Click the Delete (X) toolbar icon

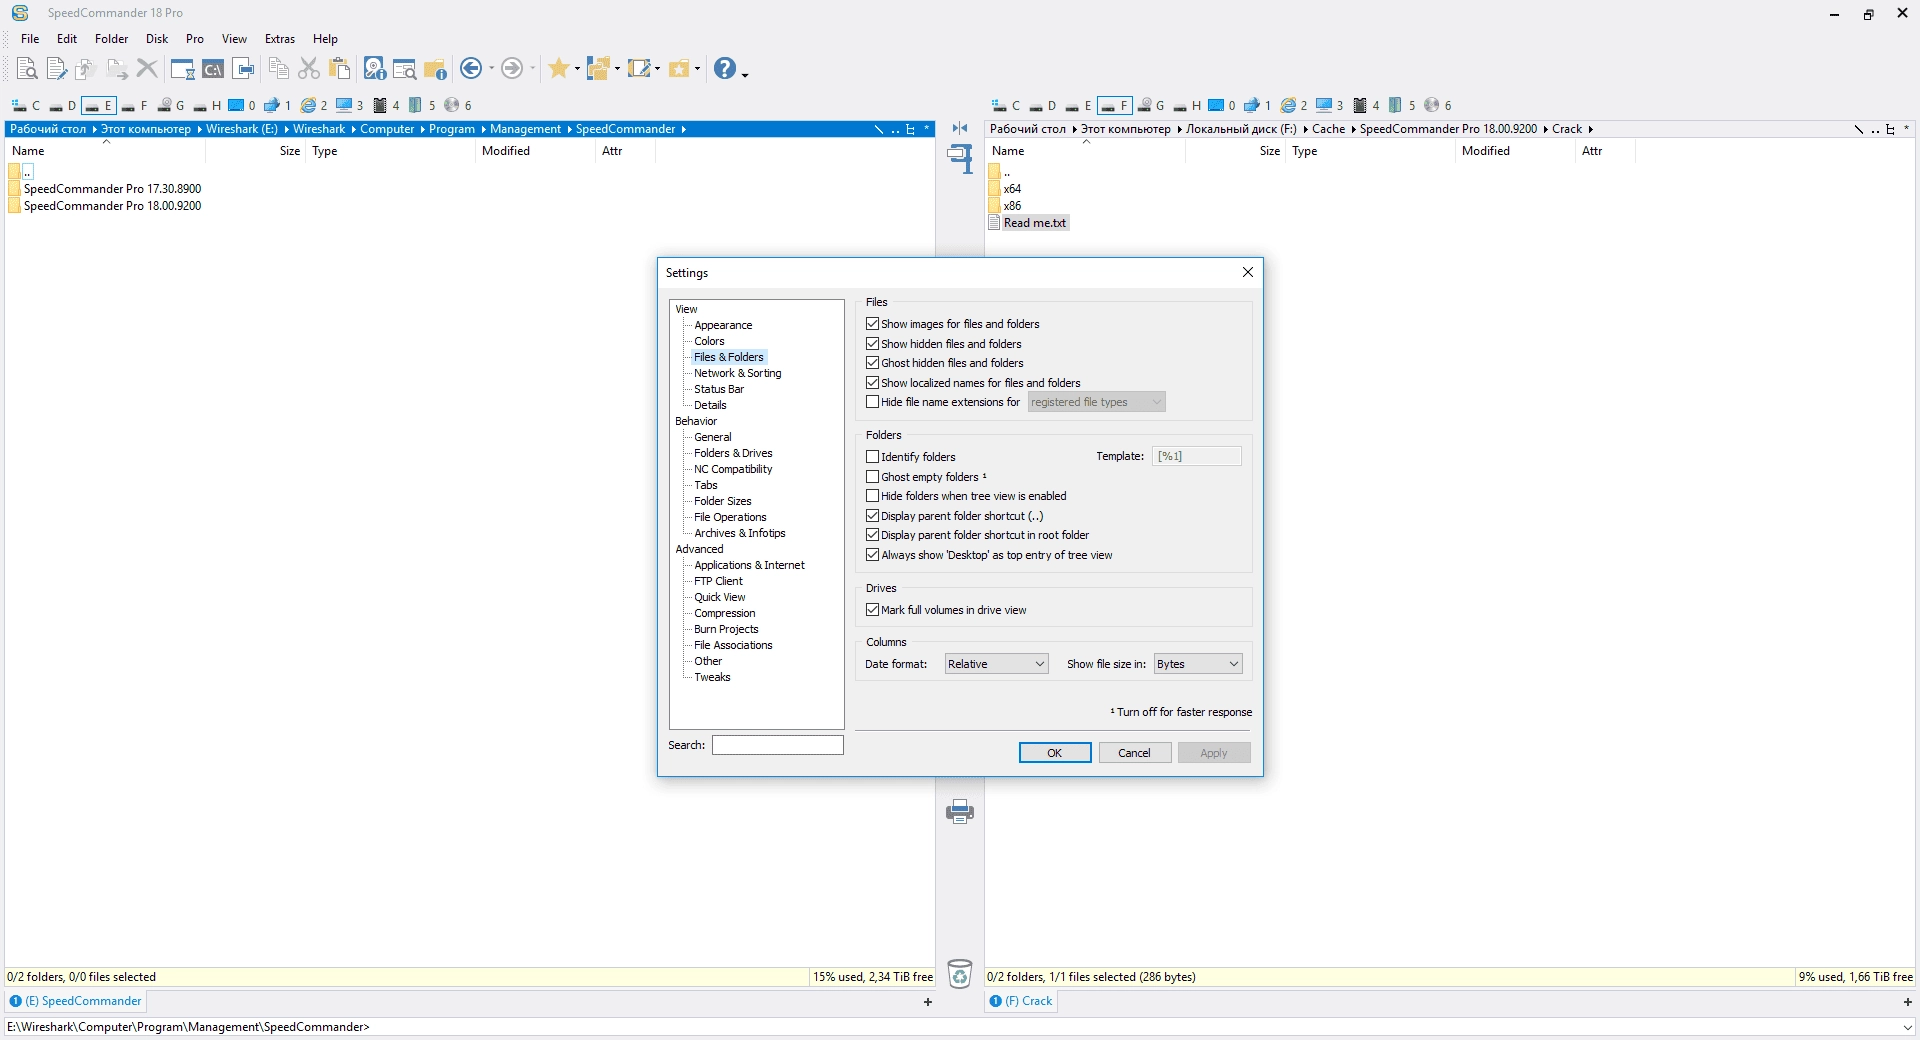tap(147, 68)
